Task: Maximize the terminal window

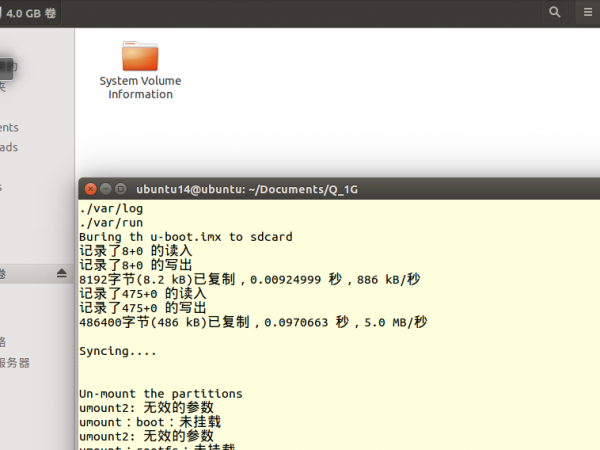Action: point(120,189)
